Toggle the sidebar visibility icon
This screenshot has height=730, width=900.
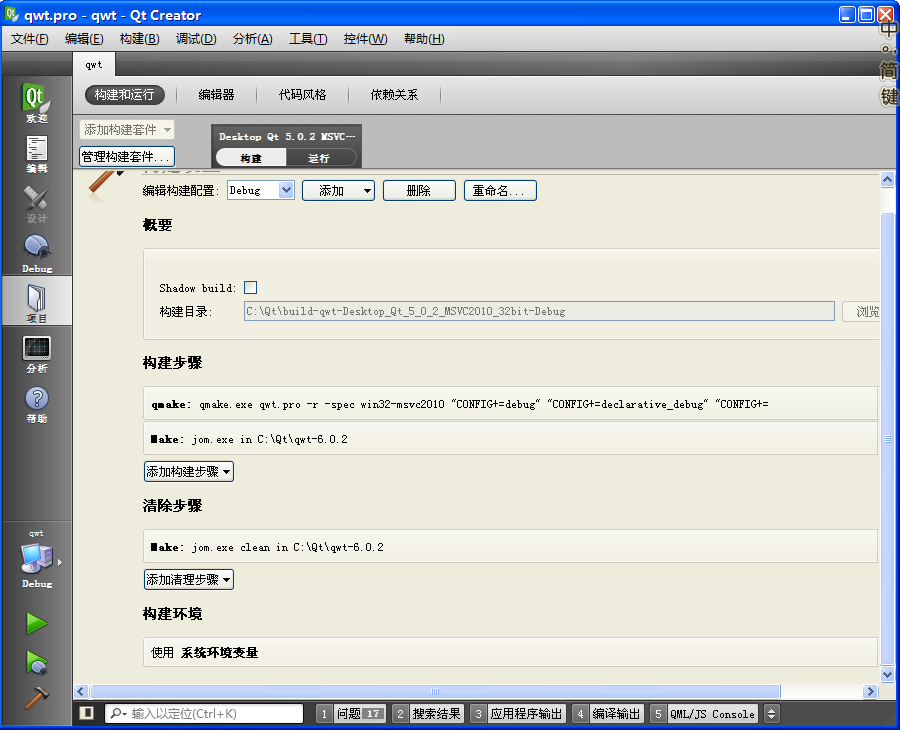click(x=87, y=713)
